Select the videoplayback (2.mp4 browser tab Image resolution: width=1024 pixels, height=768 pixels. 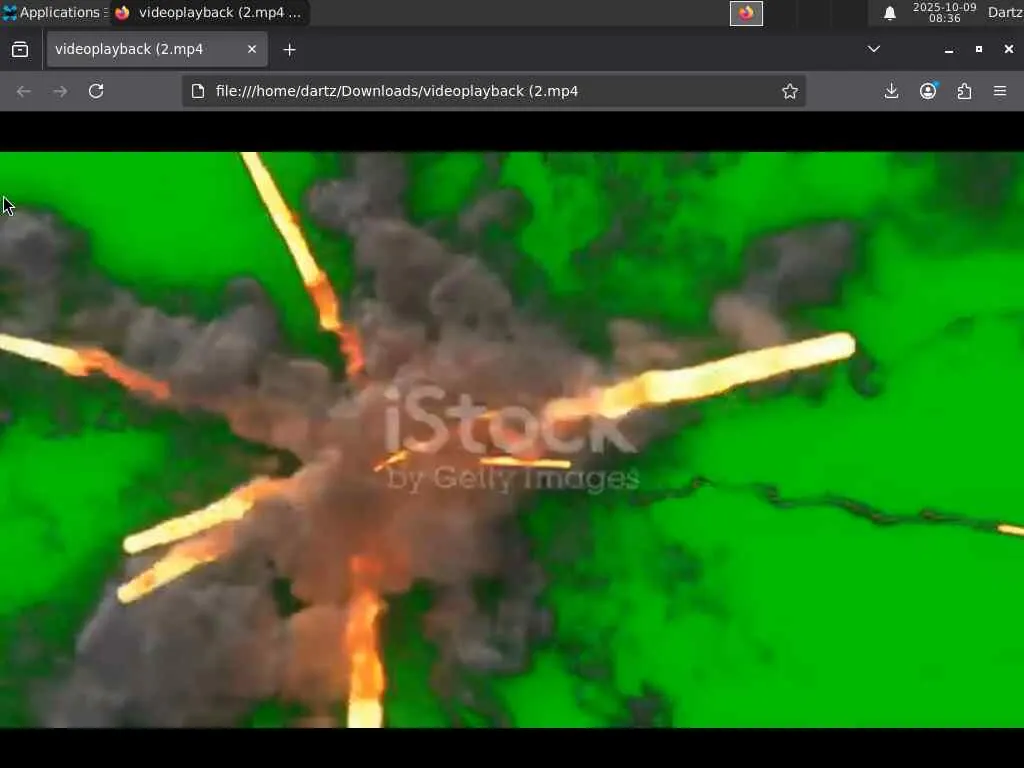157,50
